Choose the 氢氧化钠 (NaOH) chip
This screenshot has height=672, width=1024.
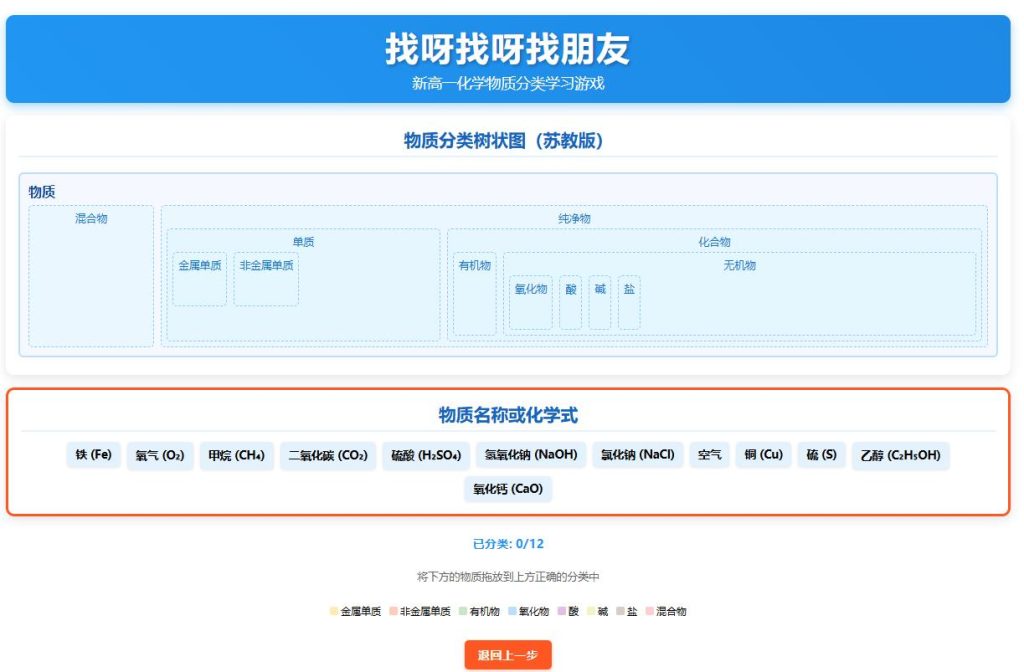coord(531,456)
